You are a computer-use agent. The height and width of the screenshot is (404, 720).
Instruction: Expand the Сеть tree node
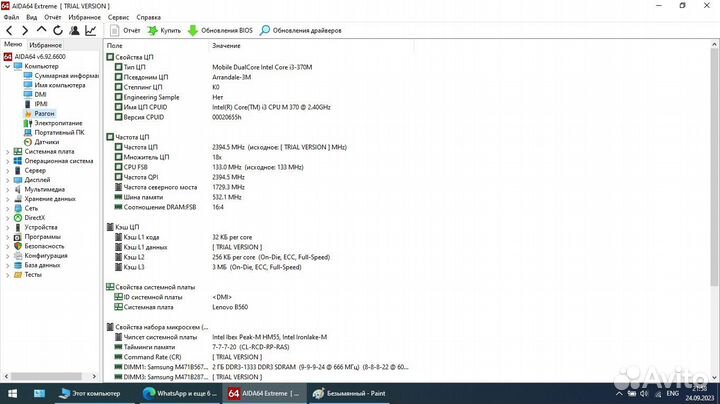click(7, 208)
